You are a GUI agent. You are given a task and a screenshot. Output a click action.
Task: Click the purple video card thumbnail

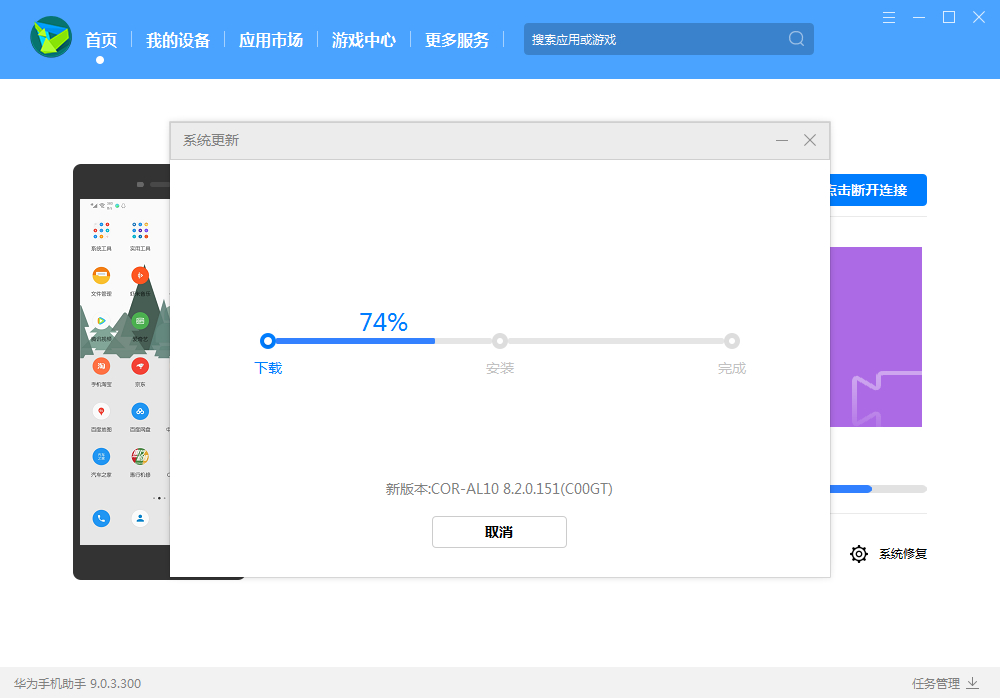(x=876, y=337)
